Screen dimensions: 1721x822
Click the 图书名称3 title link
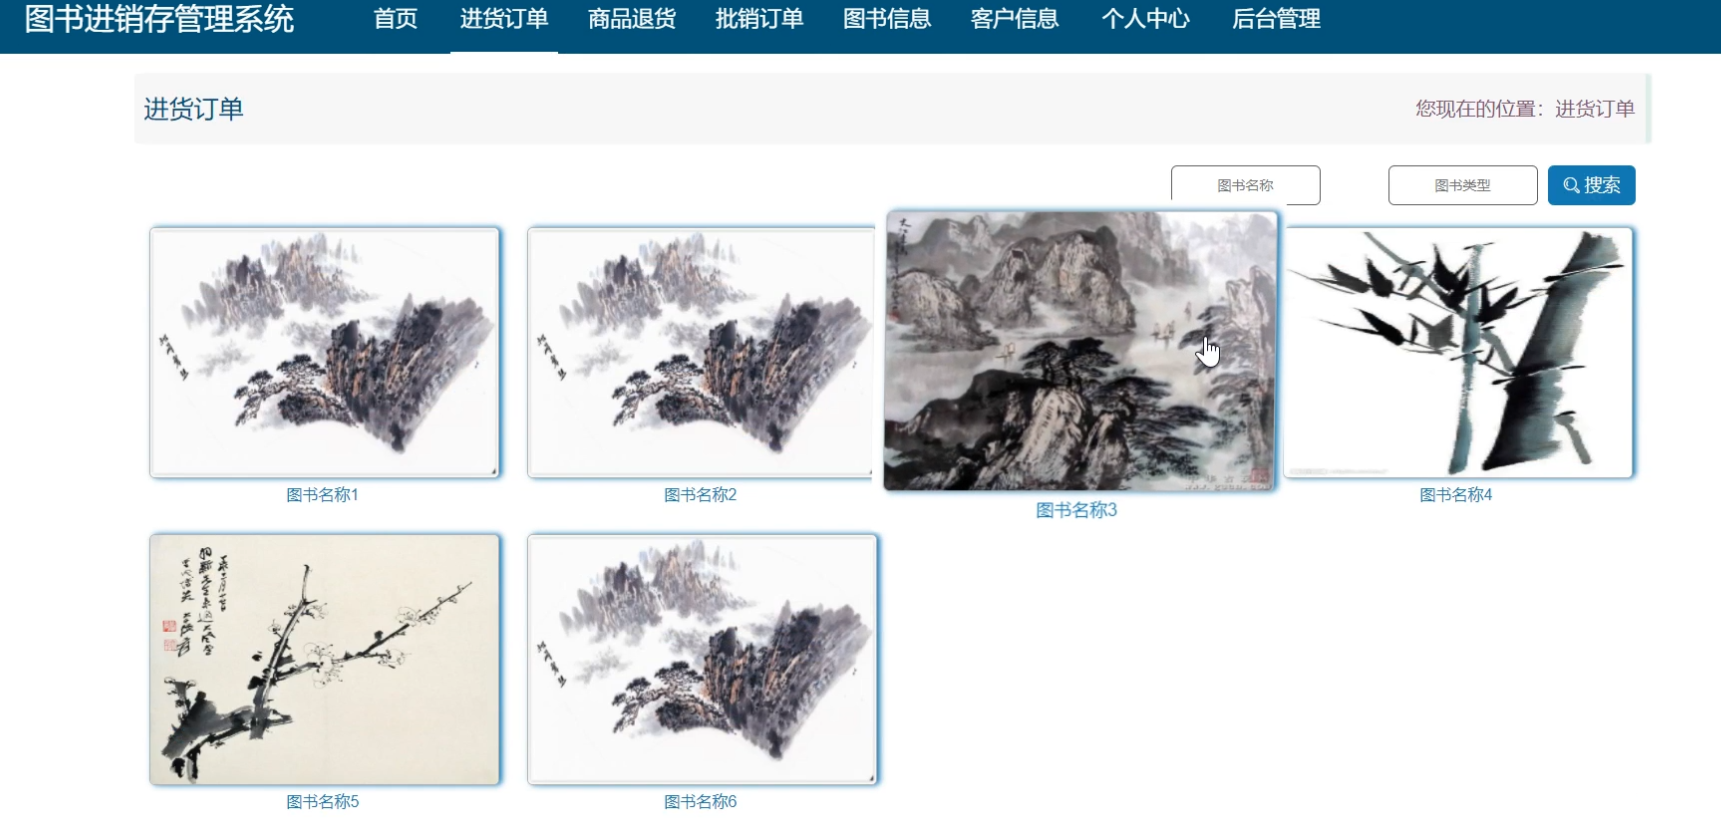1076,510
